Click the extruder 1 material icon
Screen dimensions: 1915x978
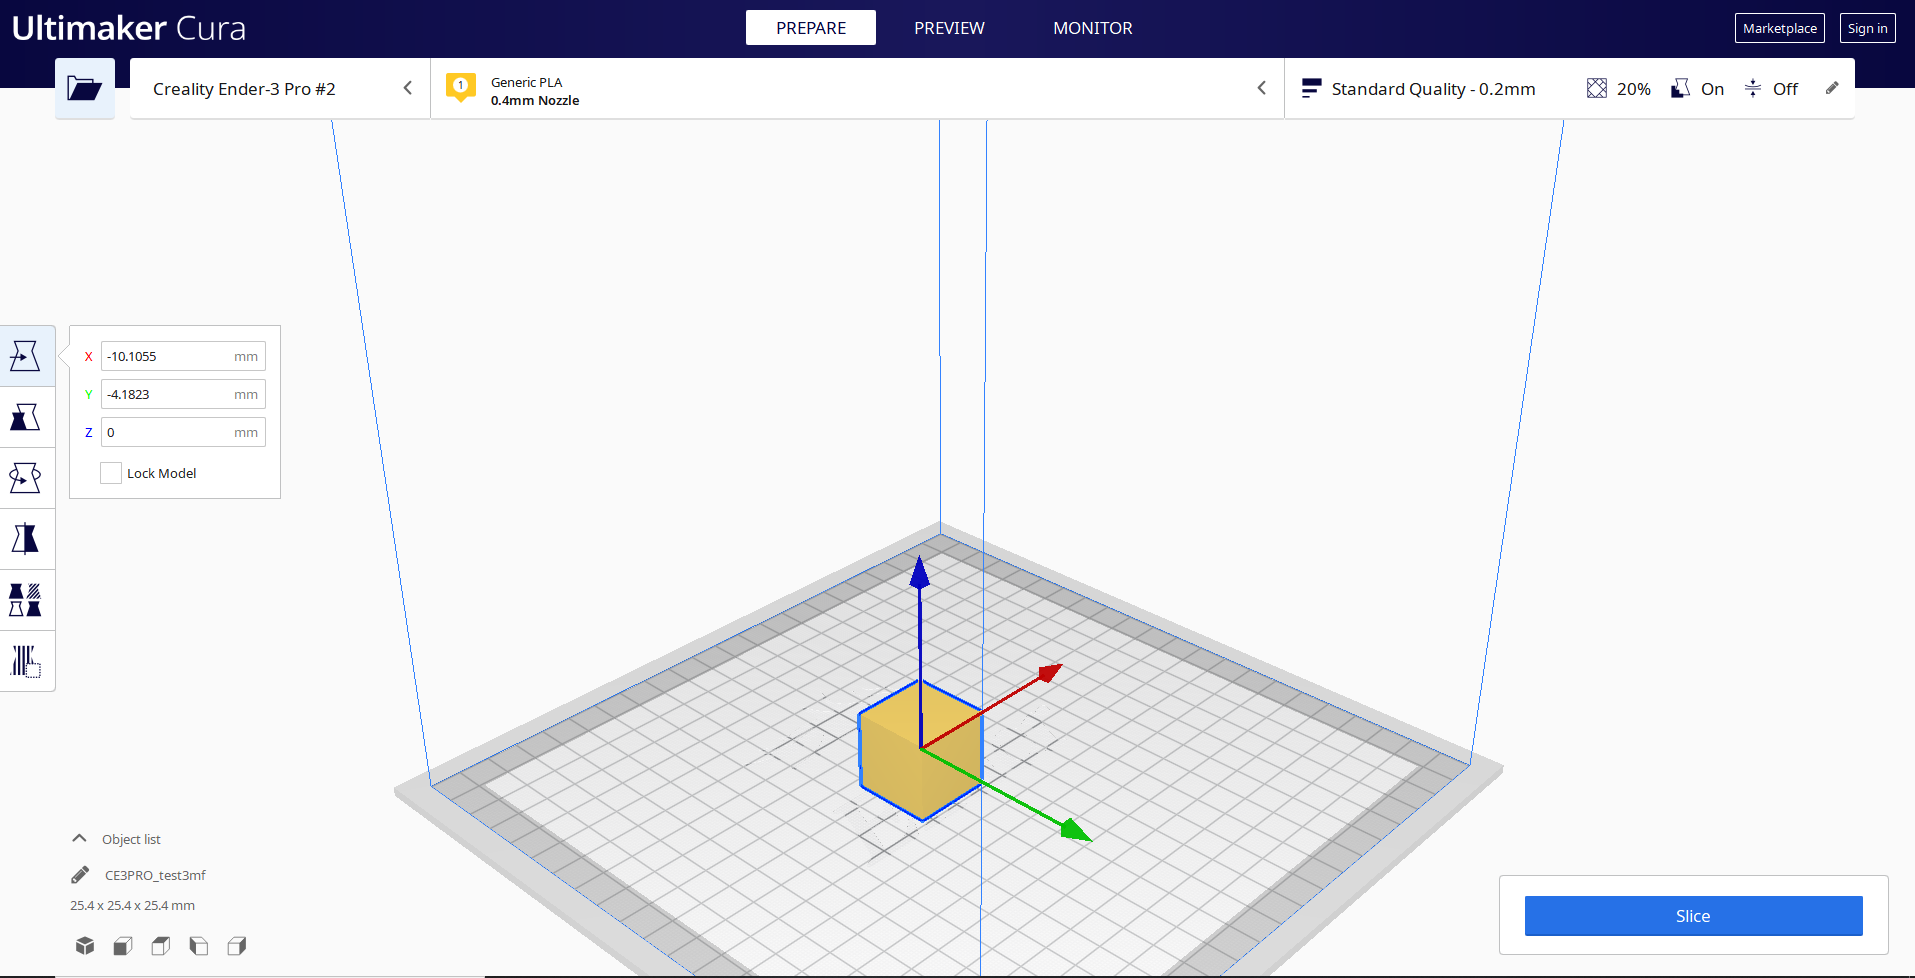point(460,88)
